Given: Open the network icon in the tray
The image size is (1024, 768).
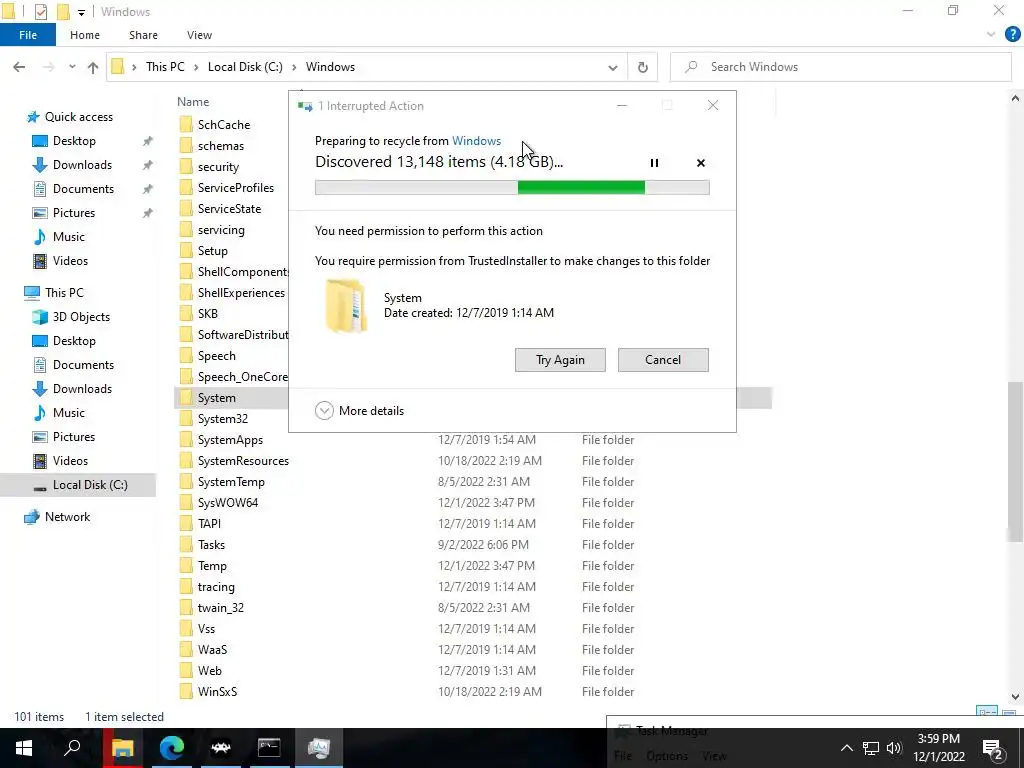Looking at the screenshot, I should point(871,748).
